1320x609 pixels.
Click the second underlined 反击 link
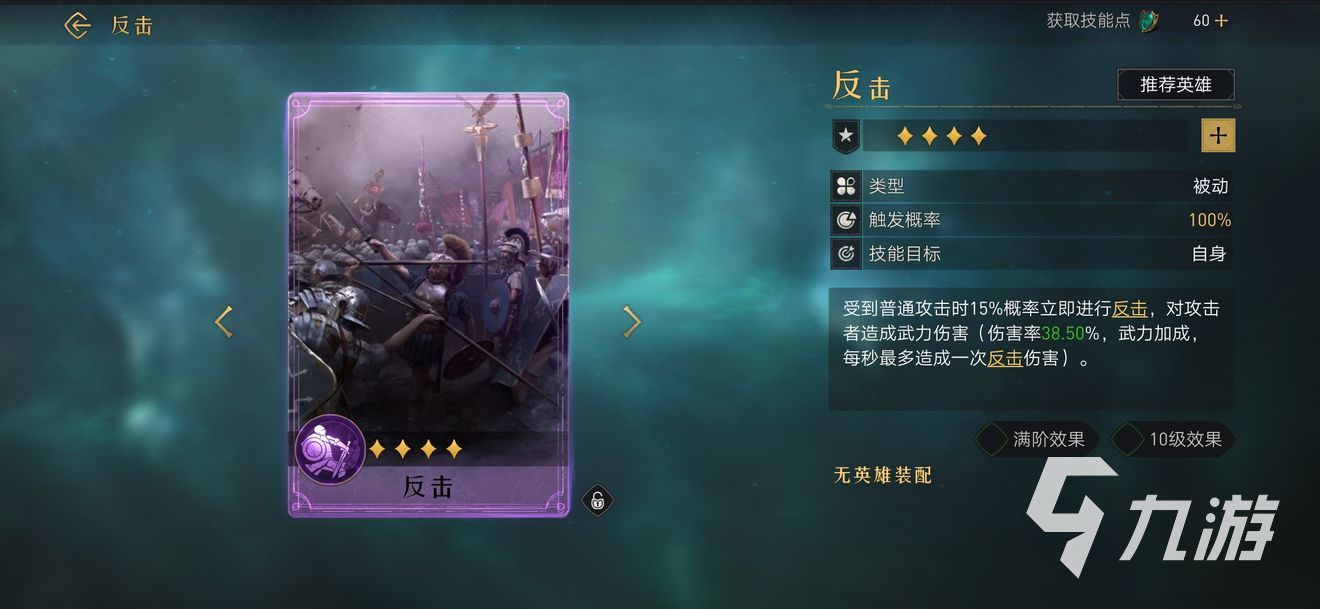click(1005, 358)
